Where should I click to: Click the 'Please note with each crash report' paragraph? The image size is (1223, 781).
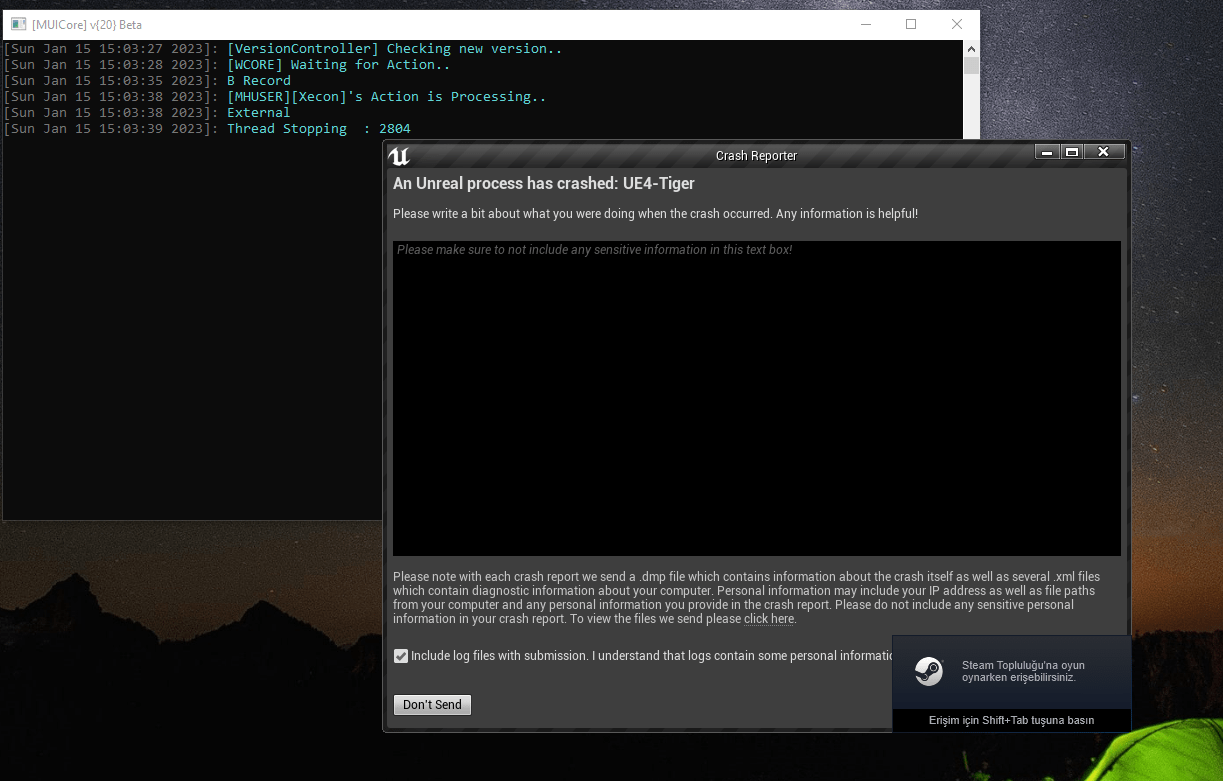point(746,598)
